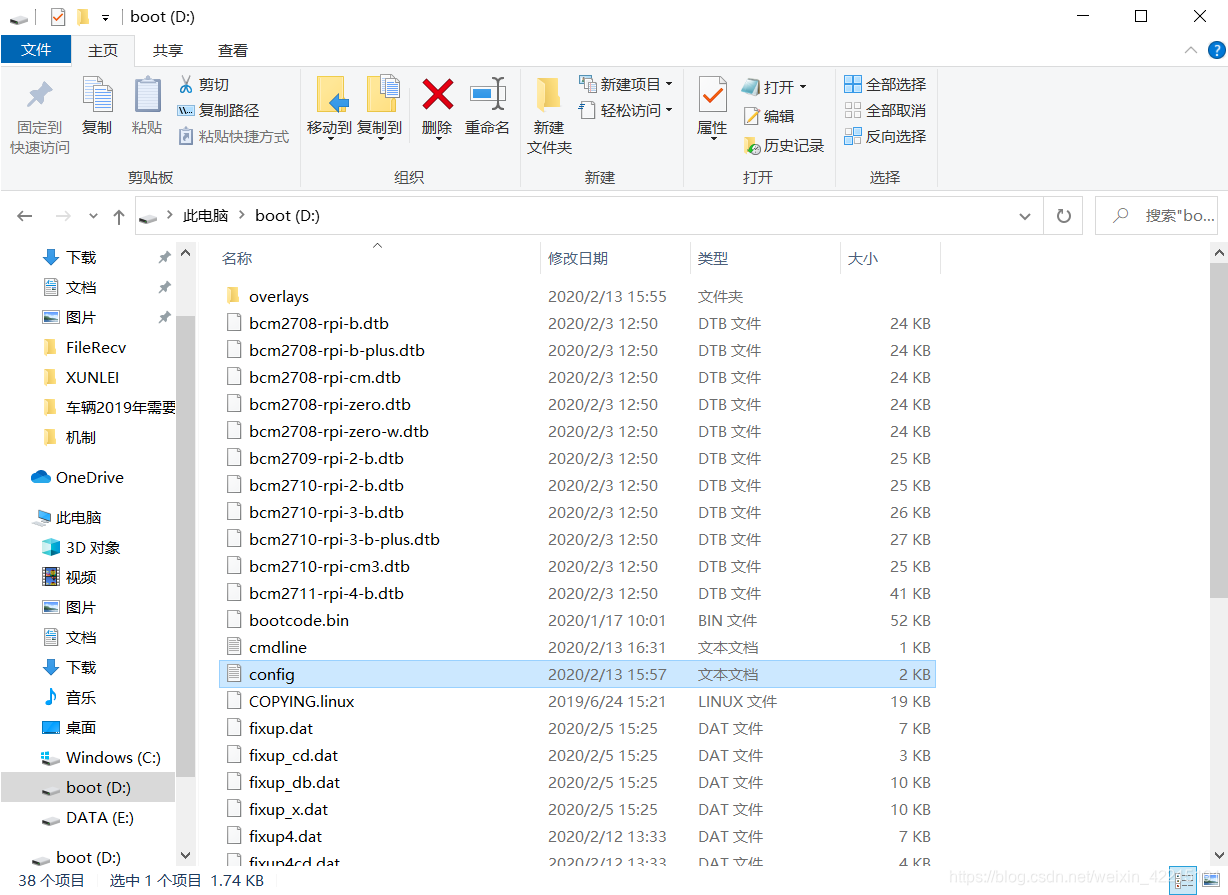This screenshot has height=895, width=1228.
Task: Click the Properties icon in title bar
Action: point(57,17)
